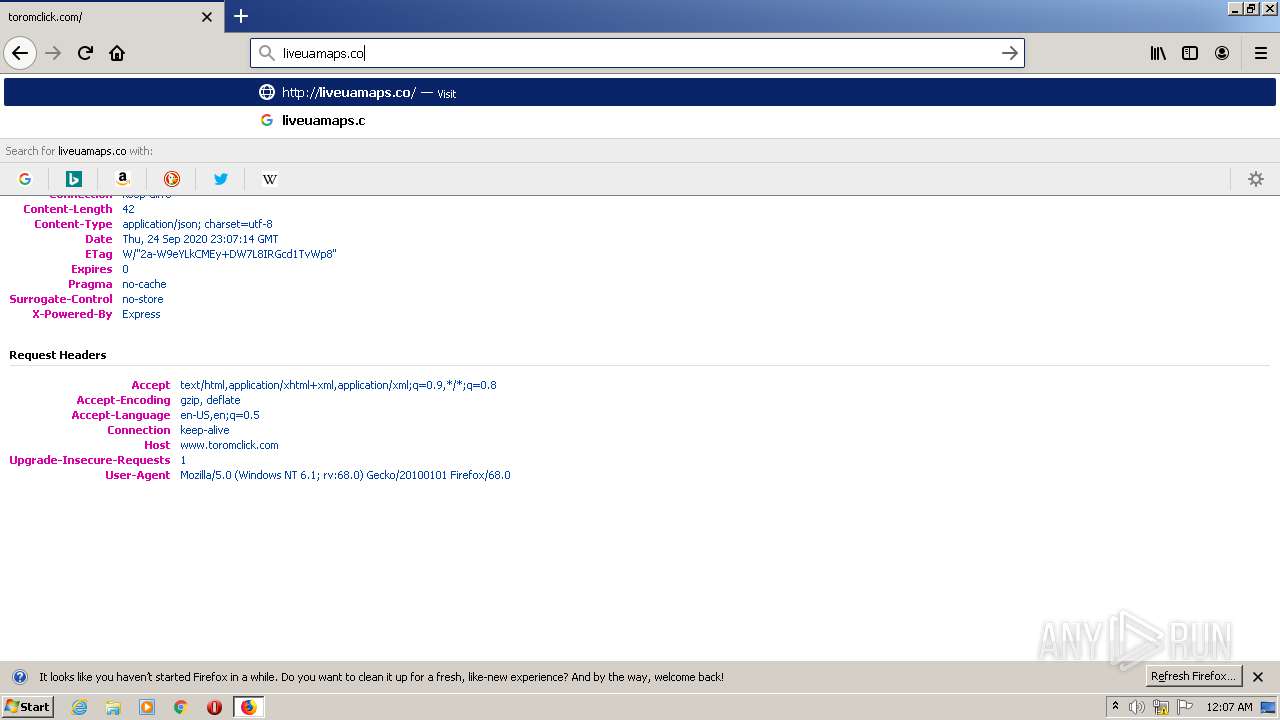Open the Library panel icon
1280x720 pixels.
pyautogui.click(x=1158, y=53)
